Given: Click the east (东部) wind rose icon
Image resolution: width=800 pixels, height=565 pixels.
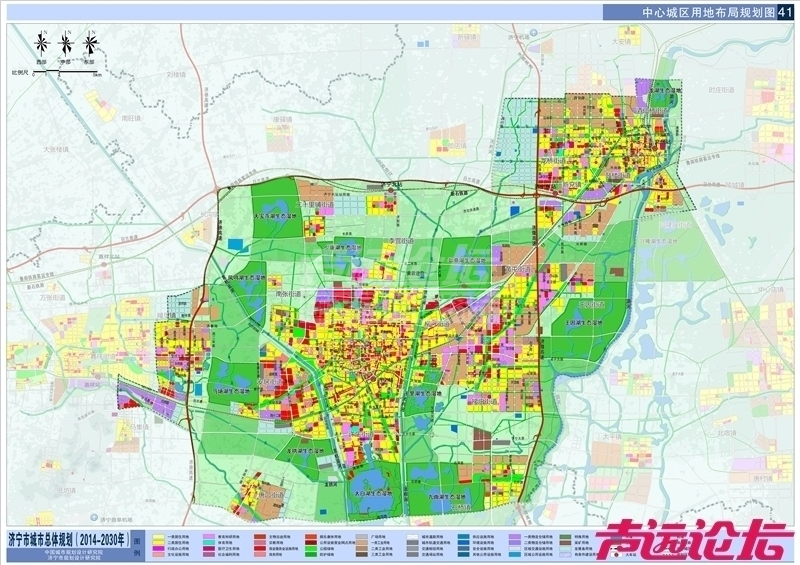Looking at the screenshot, I should click(x=90, y=44).
